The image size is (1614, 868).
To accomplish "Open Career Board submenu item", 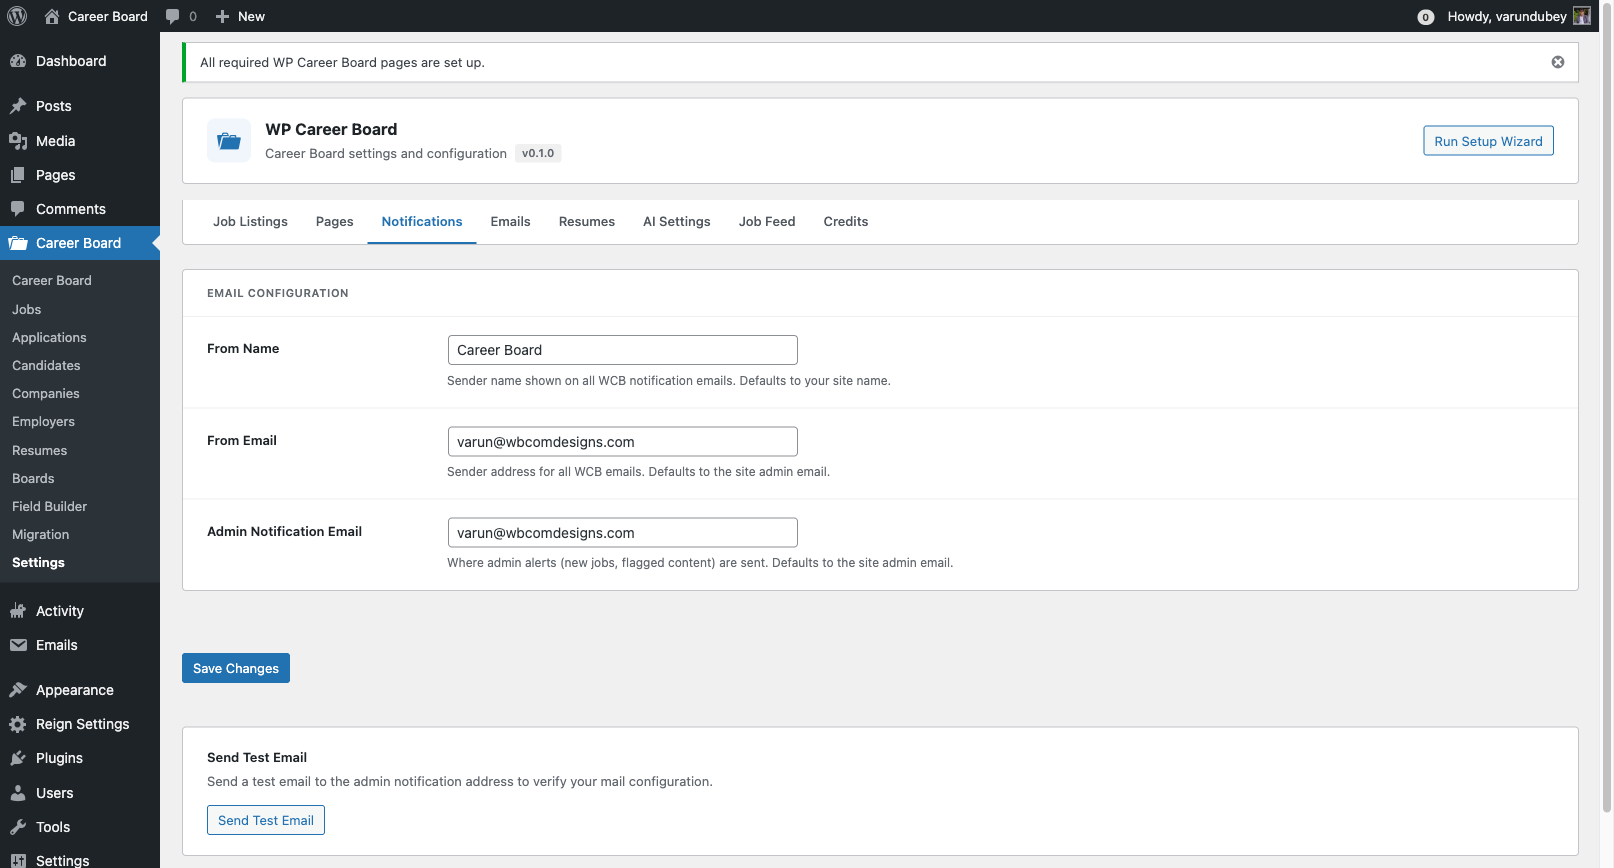I will pyautogui.click(x=52, y=281).
